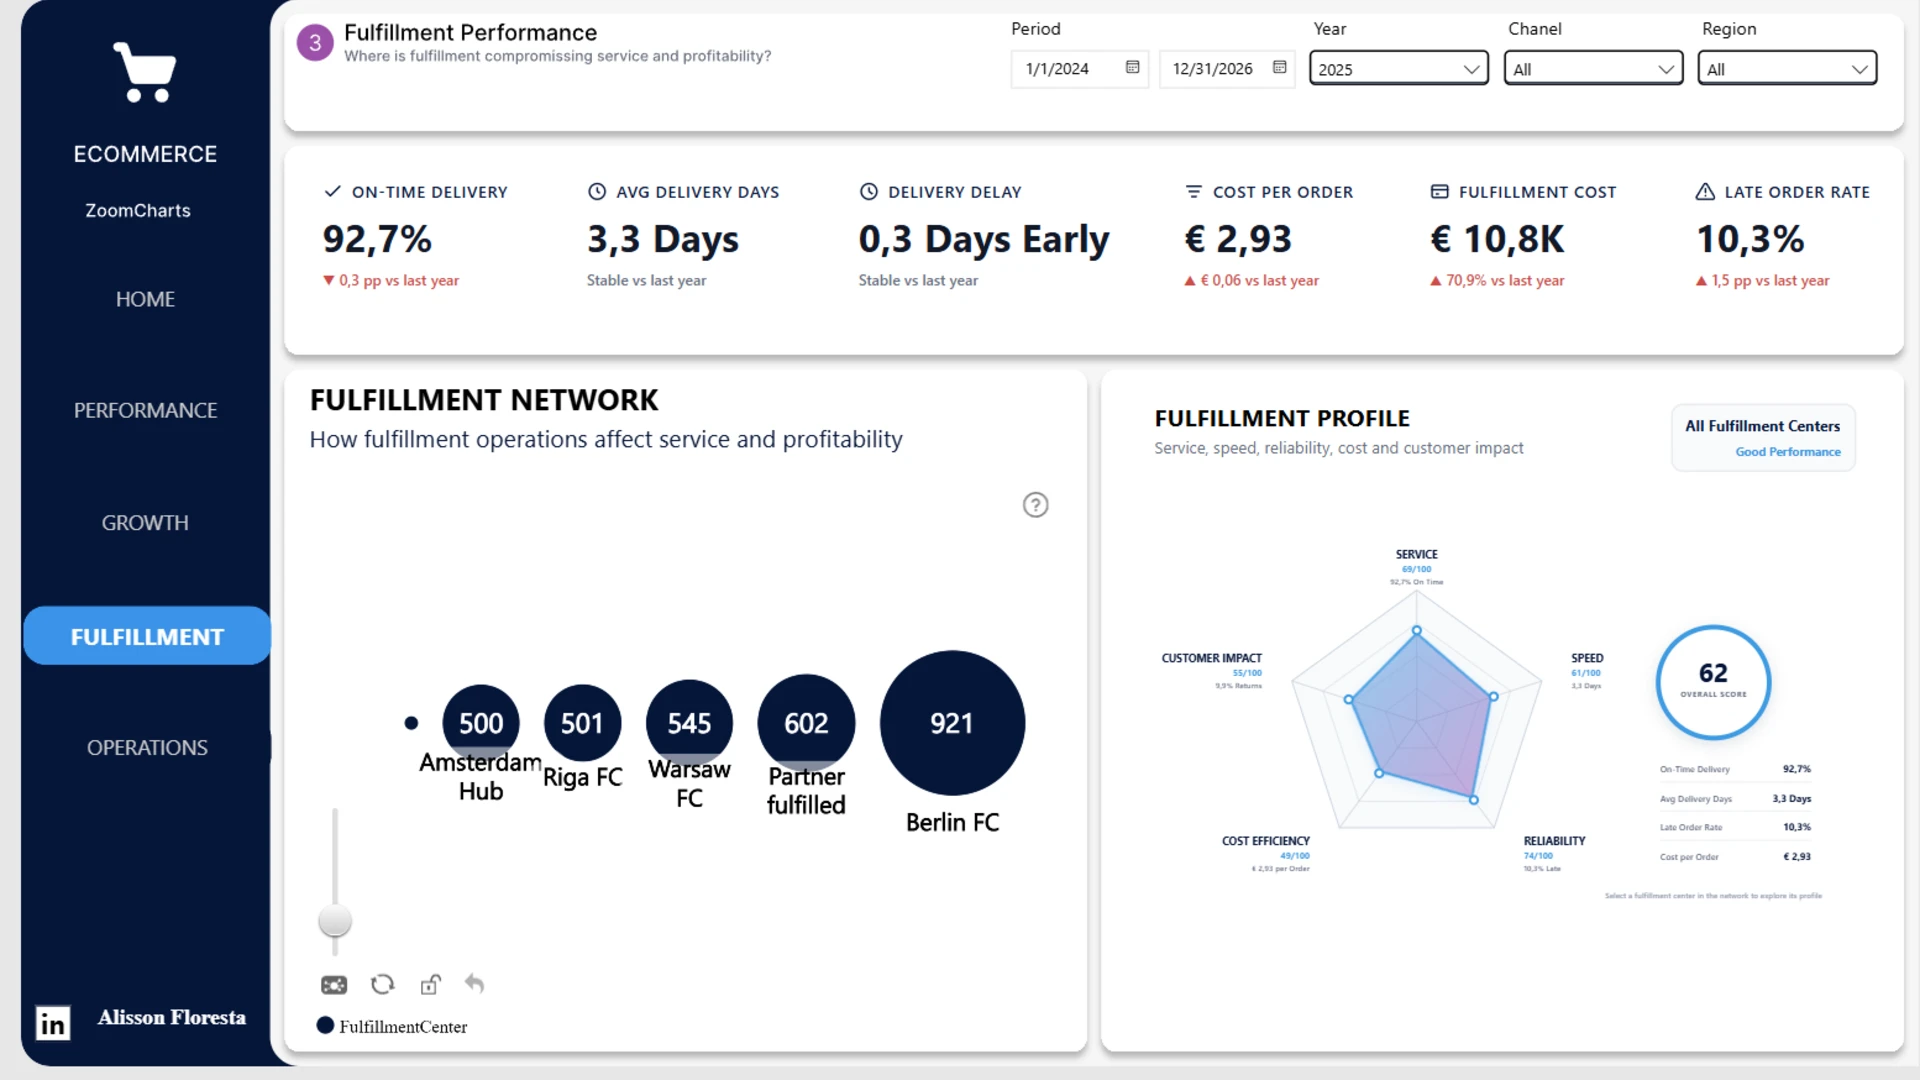Click the overall score 62 gauge
The width and height of the screenshot is (1920, 1080).
[1713, 682]
